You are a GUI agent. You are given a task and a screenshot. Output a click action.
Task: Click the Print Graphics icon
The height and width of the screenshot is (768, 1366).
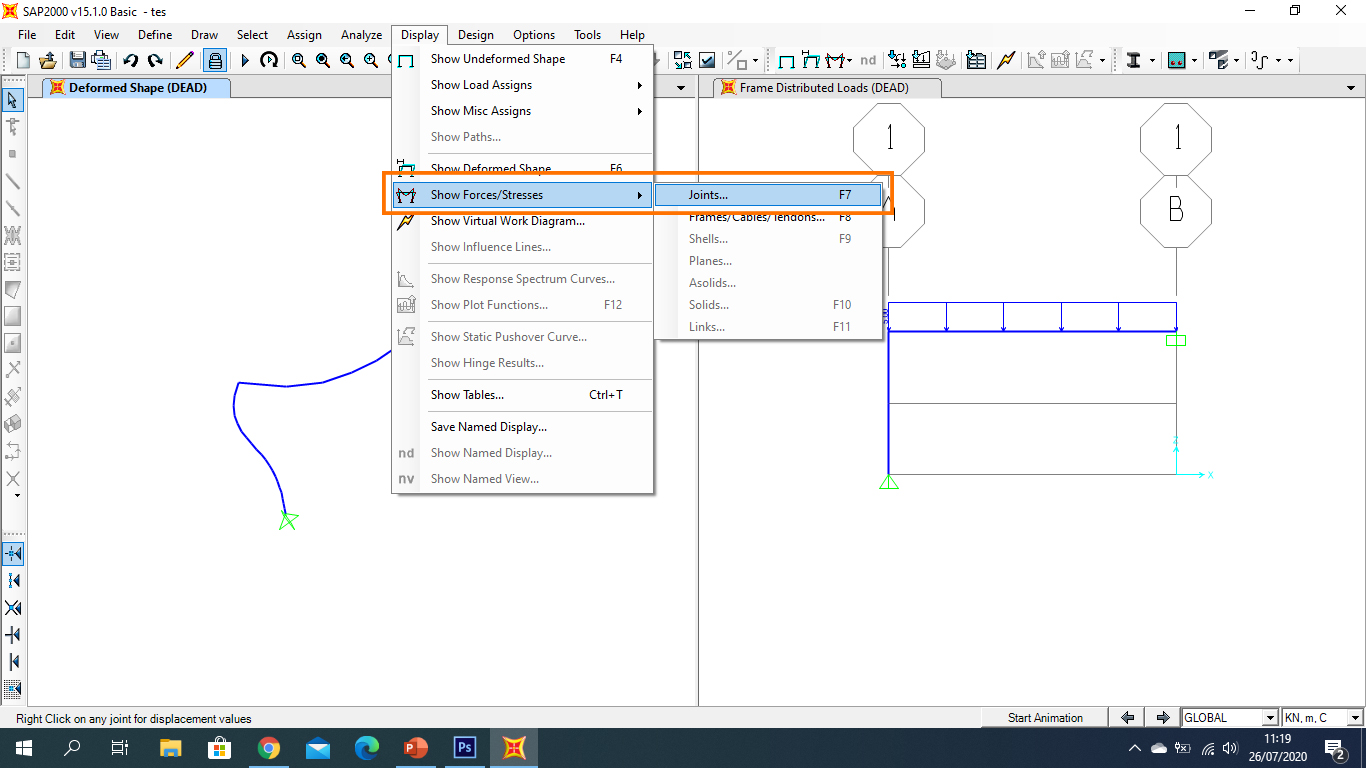point(101,60)
